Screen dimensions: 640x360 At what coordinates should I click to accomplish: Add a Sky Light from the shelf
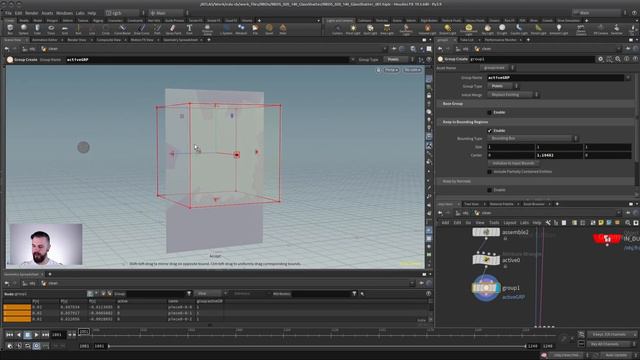pos(487,29)
